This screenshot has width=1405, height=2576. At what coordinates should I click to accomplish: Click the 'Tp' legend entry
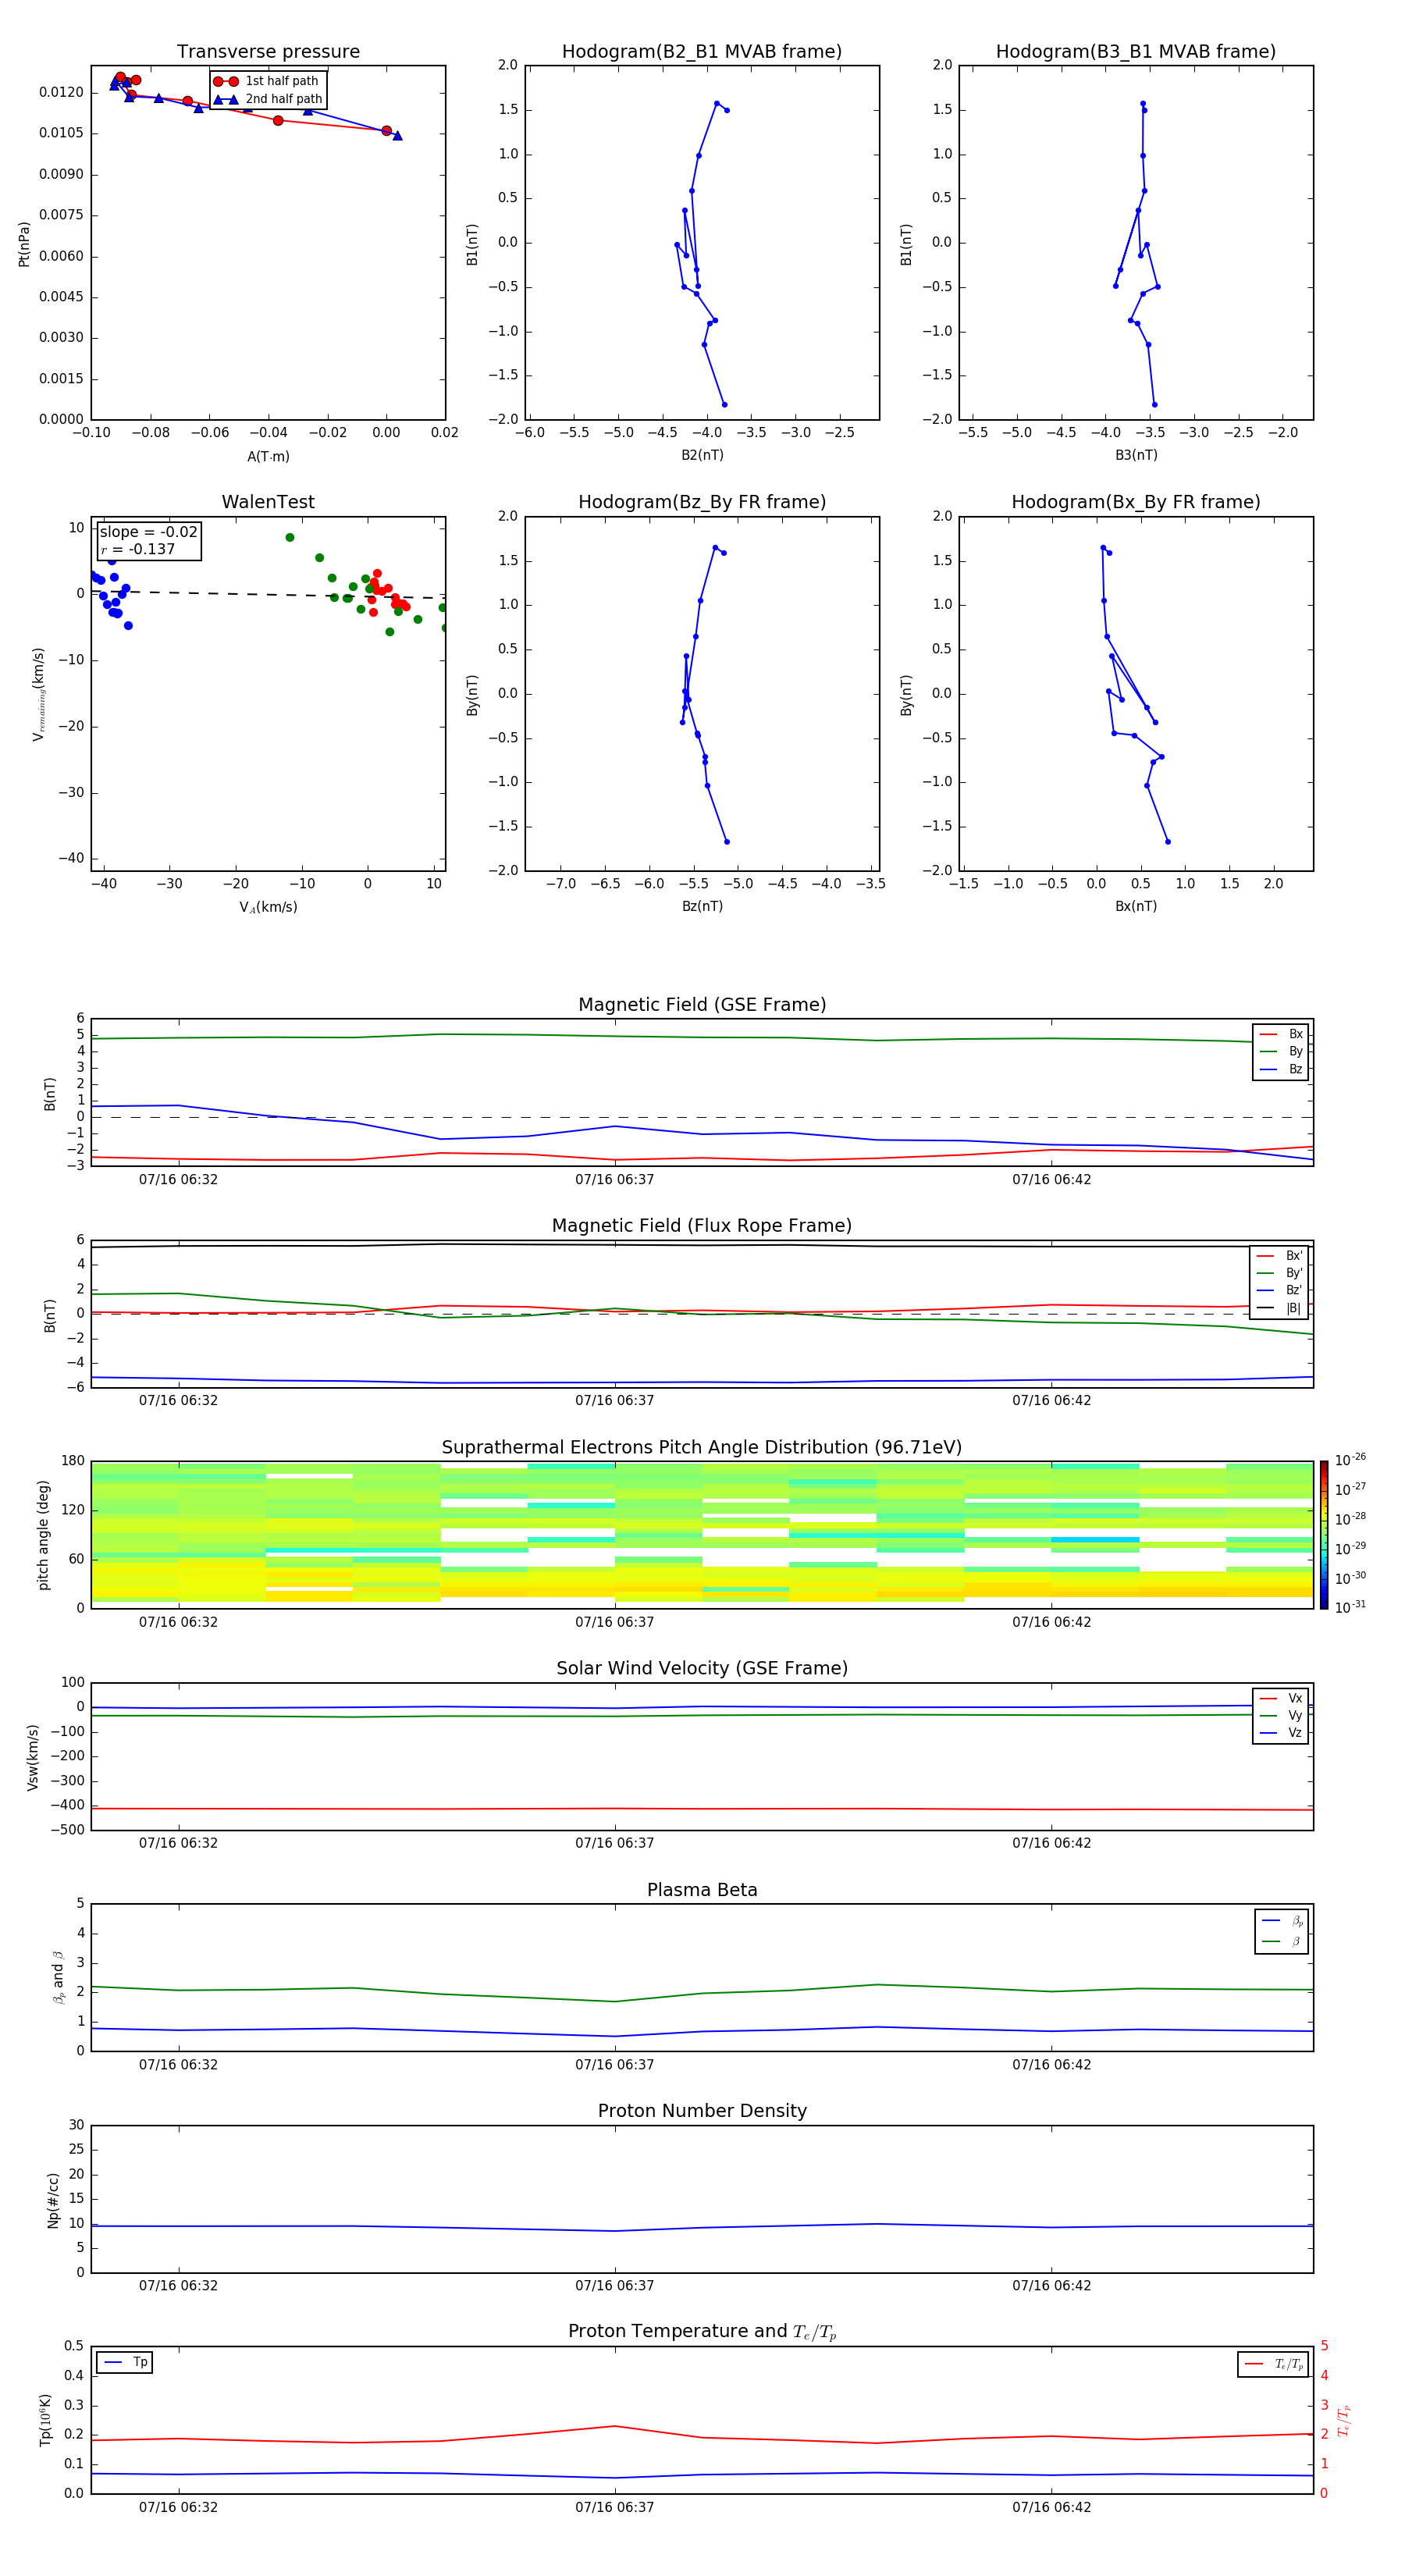(x=125, y=2362)
